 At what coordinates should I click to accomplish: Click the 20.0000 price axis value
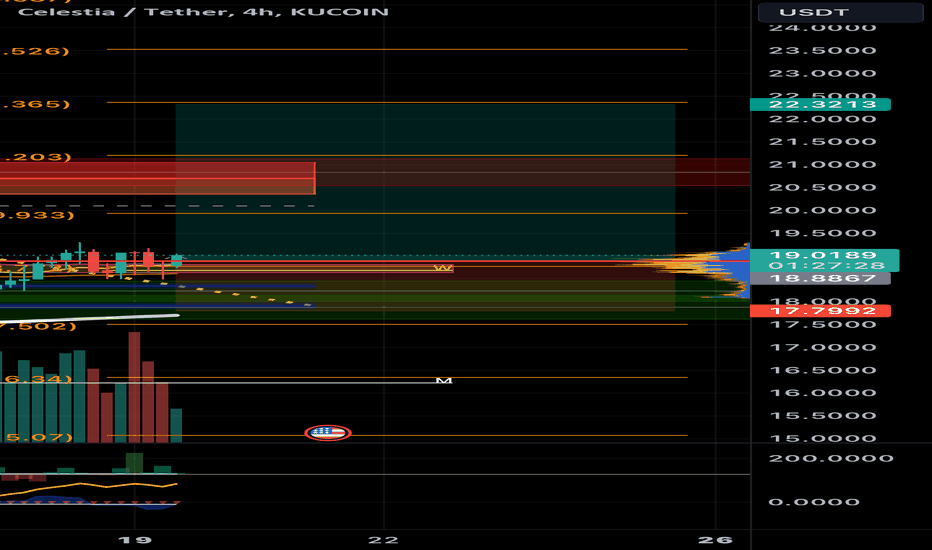pyautogui.click(x=823, y=210)
